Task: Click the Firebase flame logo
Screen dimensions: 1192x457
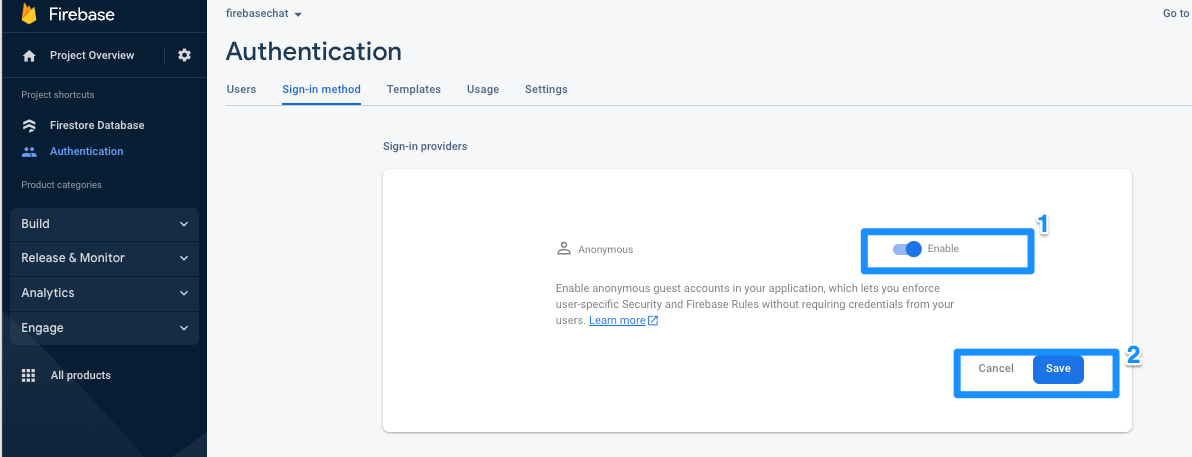Action: click(29, 13)
